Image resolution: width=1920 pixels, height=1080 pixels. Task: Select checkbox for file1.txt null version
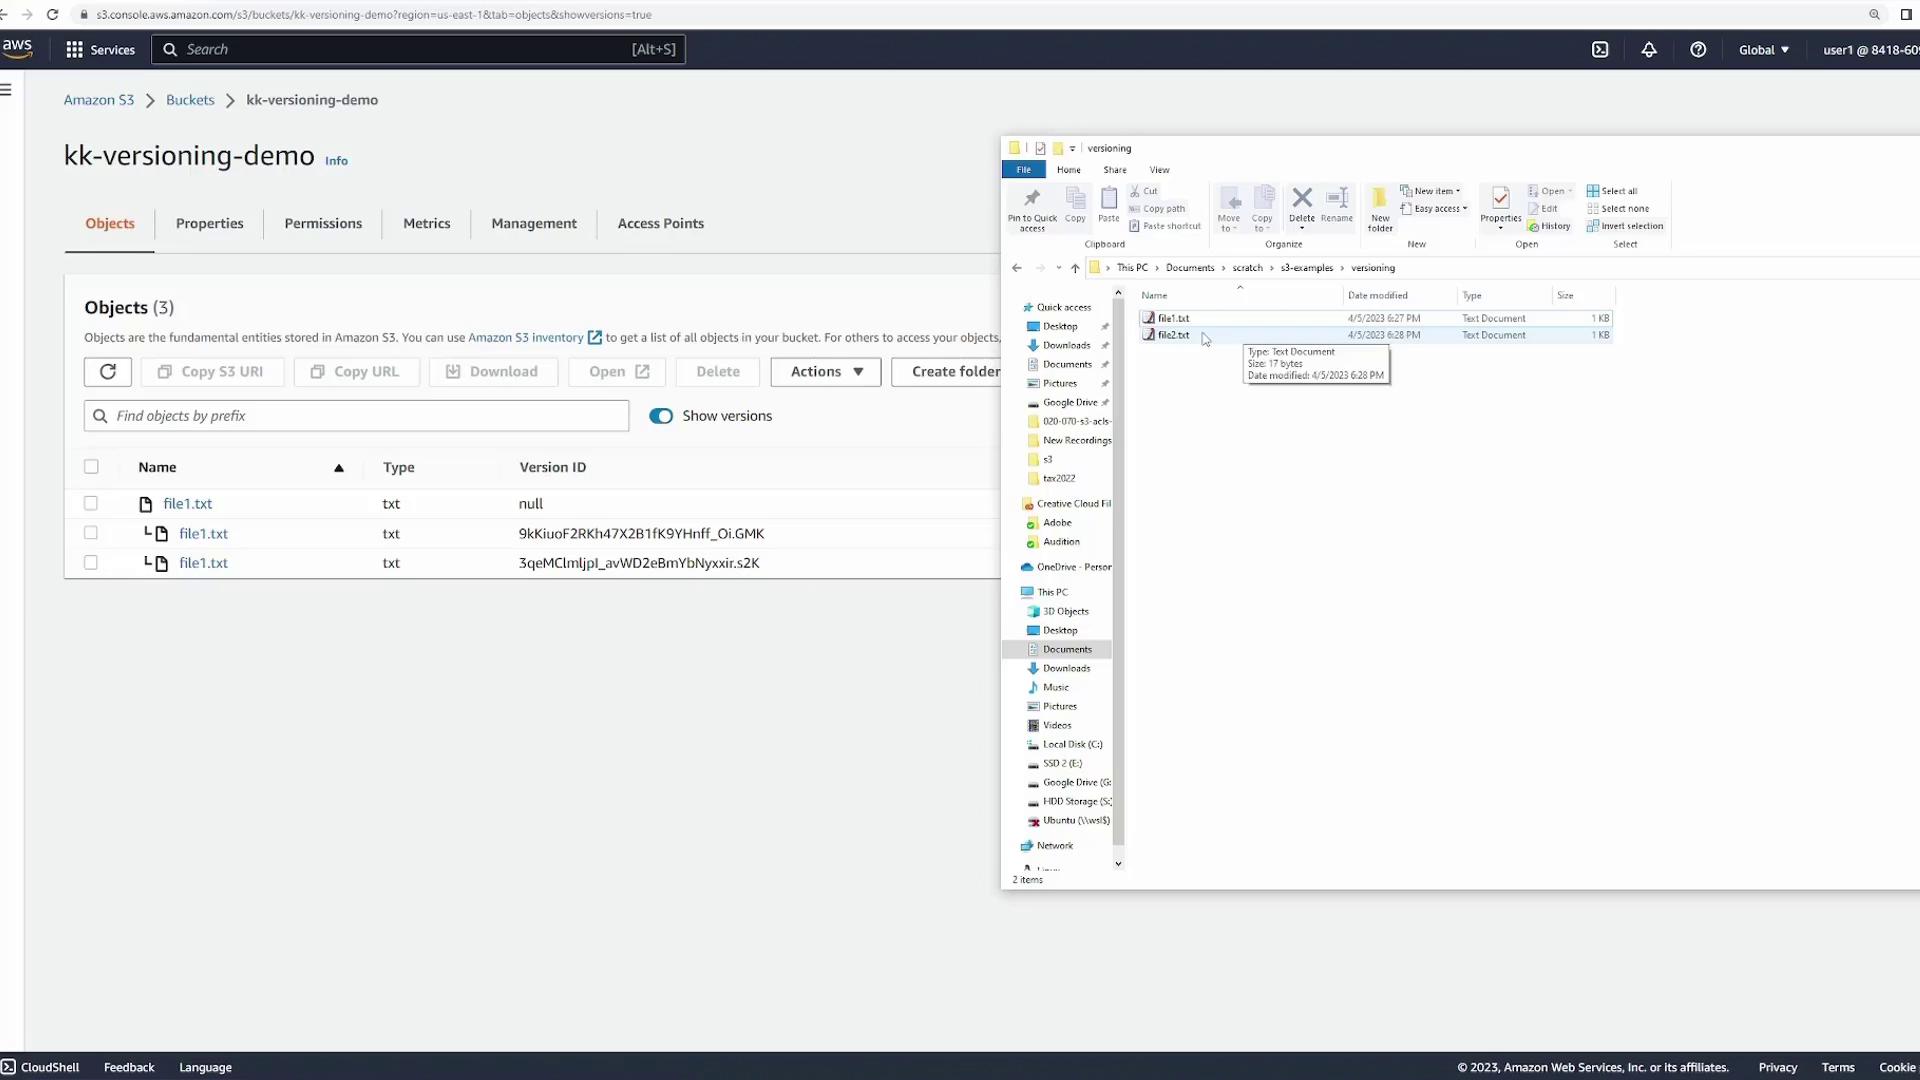click(91, 504)
